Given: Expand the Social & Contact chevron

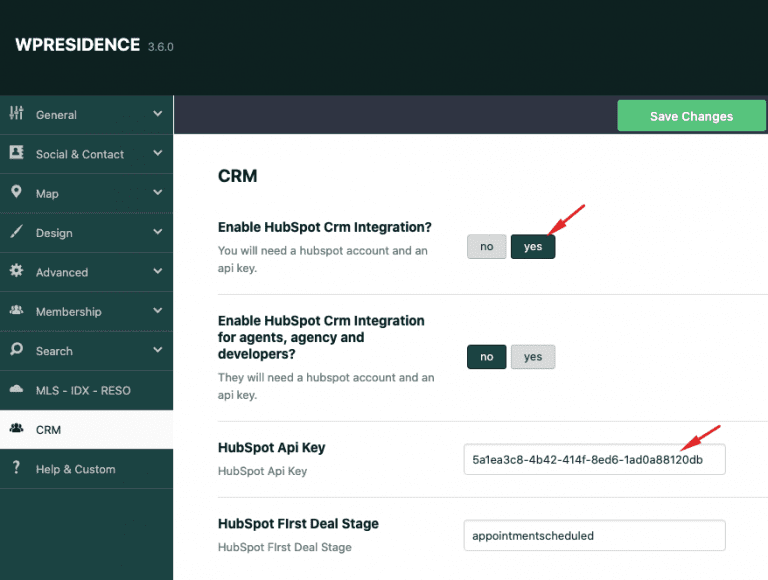Looking at the screenshot, I should pos(158,153).
